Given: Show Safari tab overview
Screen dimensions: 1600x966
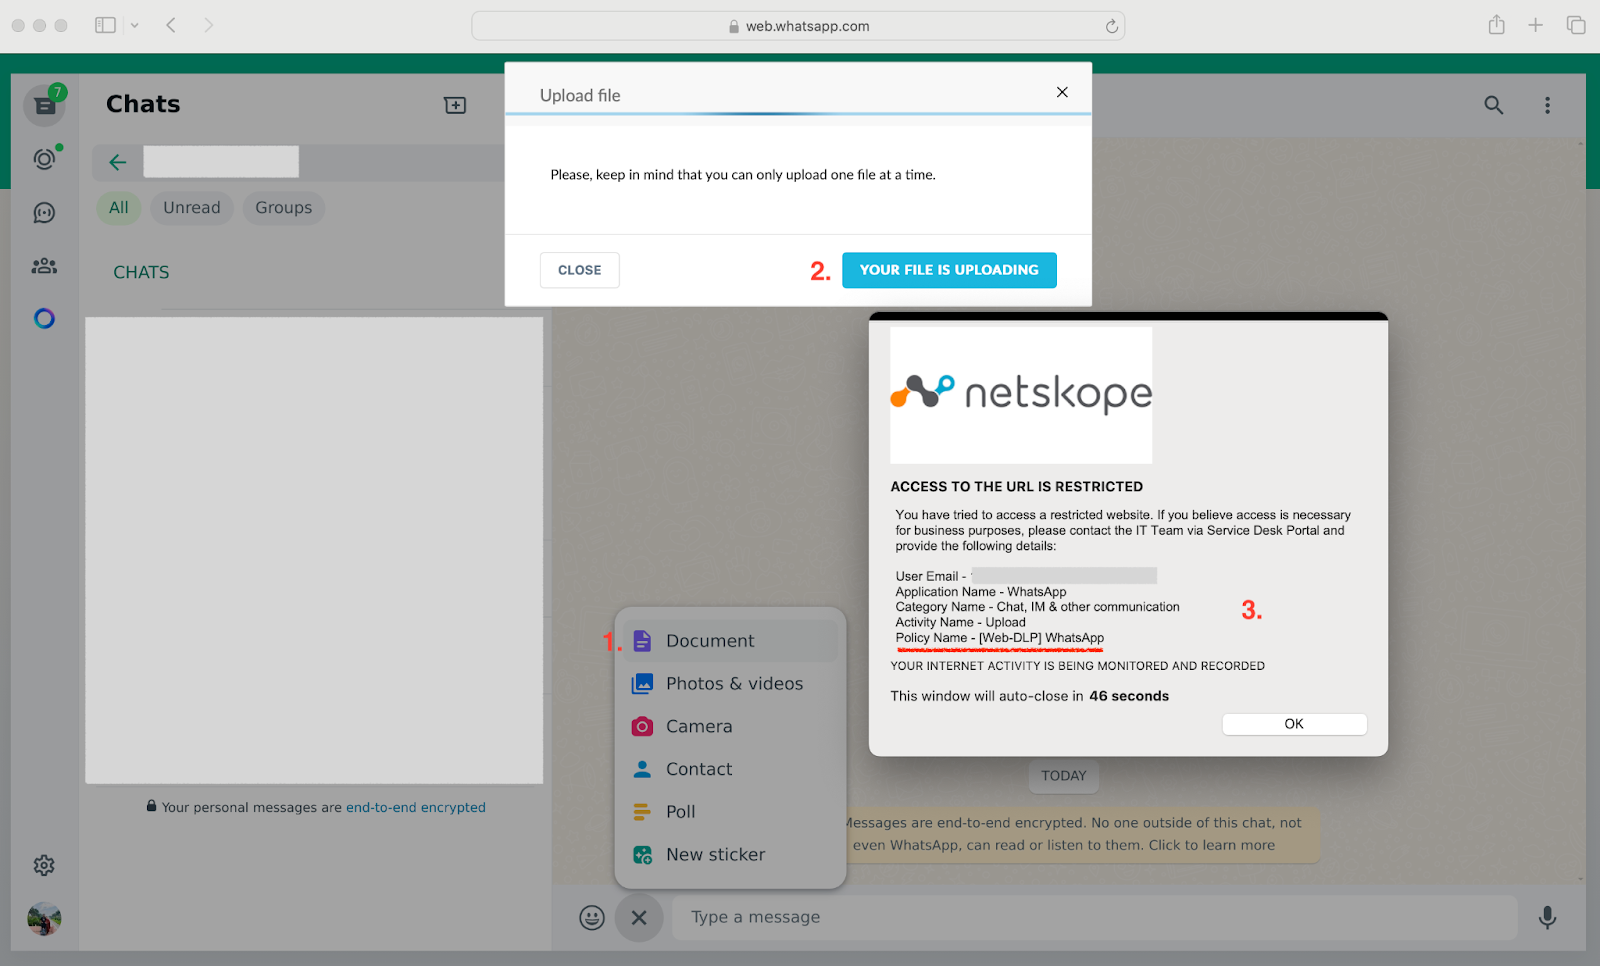Looking at the screenshot, I should tap(1576, 25).
